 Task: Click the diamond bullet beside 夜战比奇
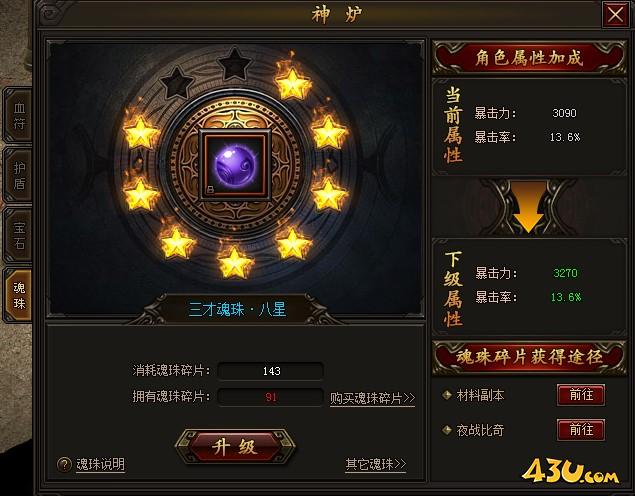[x=447, y=430]
